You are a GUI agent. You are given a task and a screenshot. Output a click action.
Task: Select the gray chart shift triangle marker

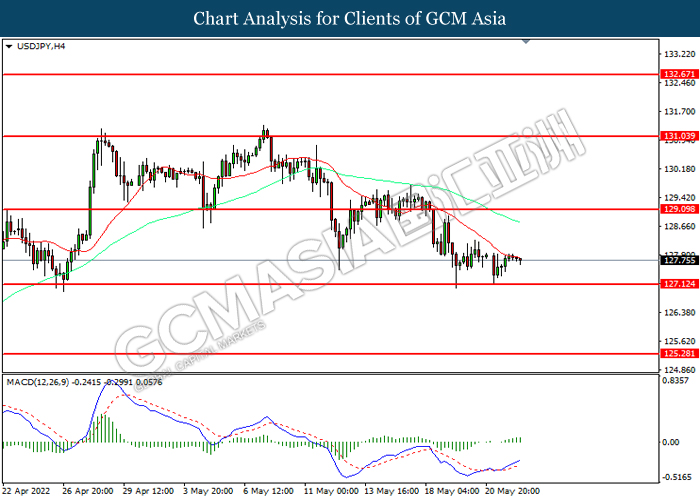(525, 42)
